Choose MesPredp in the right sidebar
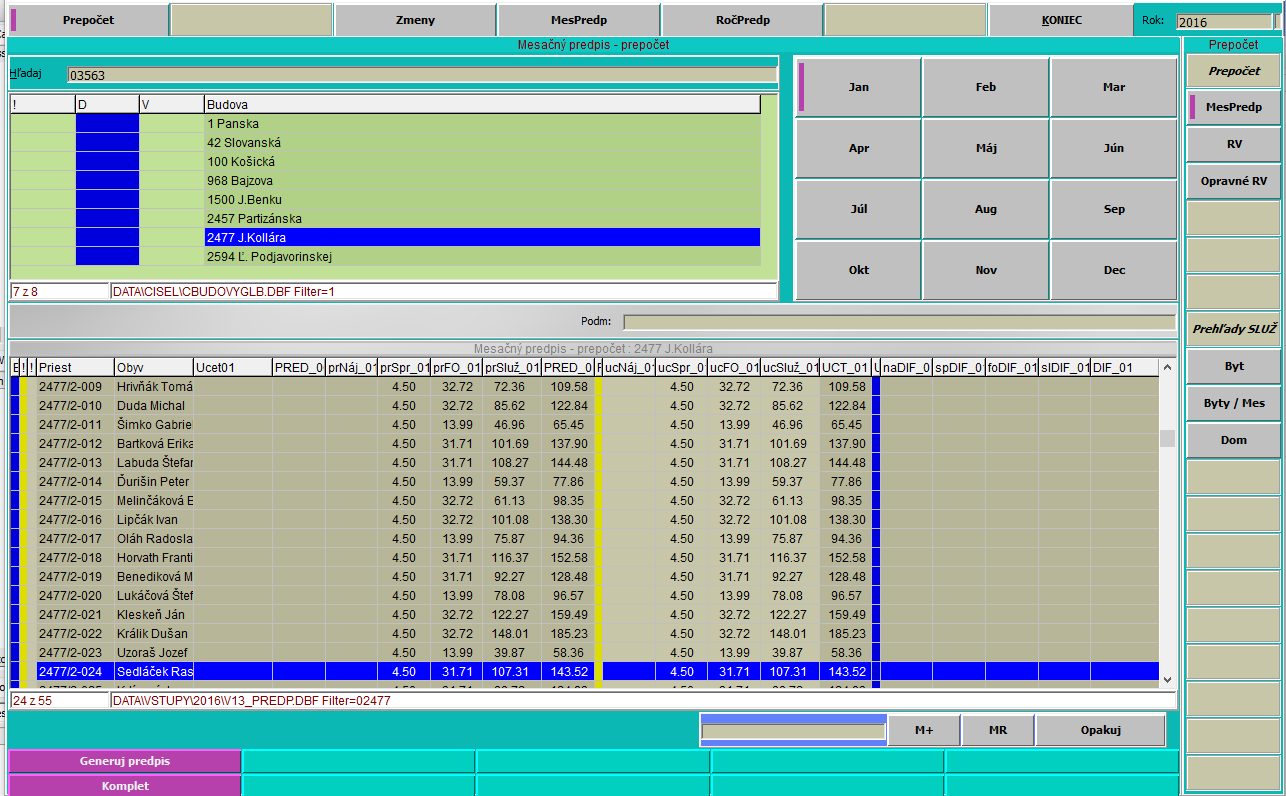 (x=1233, y=107)
